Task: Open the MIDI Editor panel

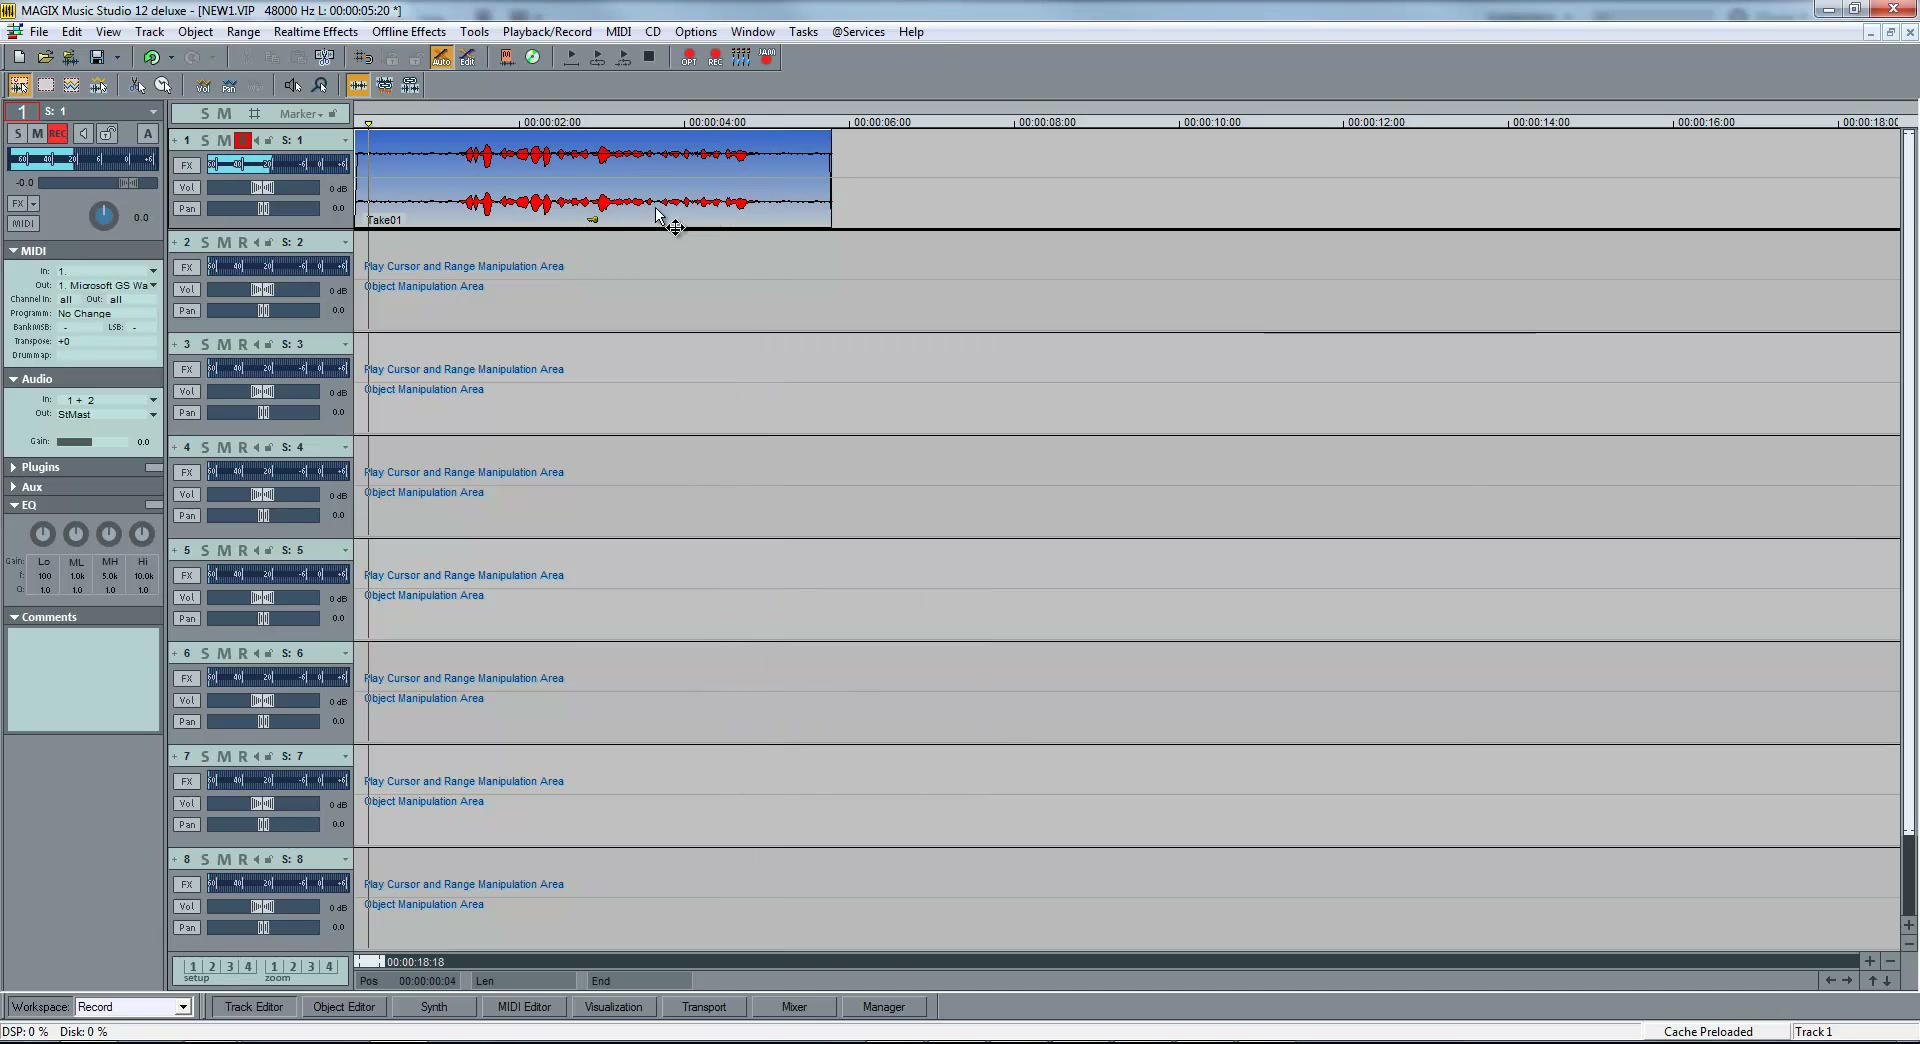Action: coord(524,1007)
